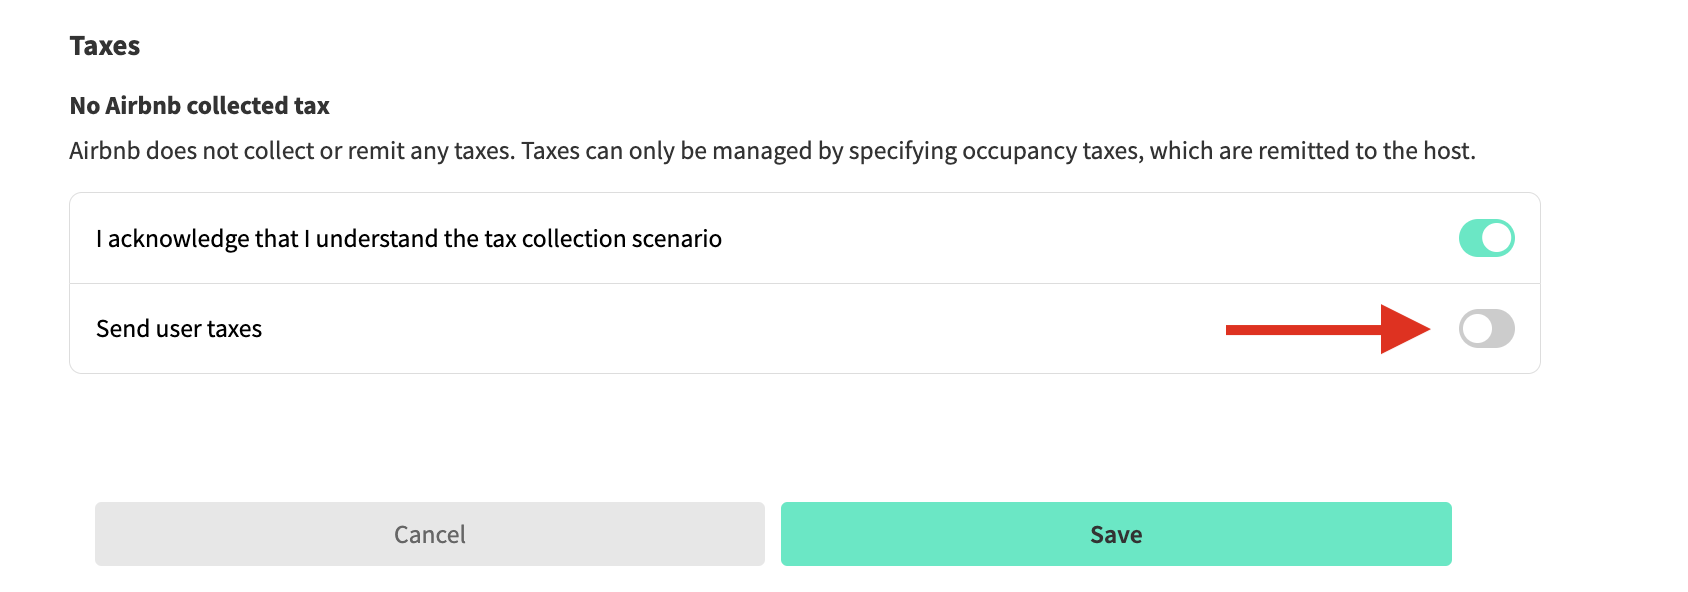Viewport: 1688px width, 592px height.
Task: Click the gray Send user taxes knob
Action: pyautogui.click(x=1476, y=328)
